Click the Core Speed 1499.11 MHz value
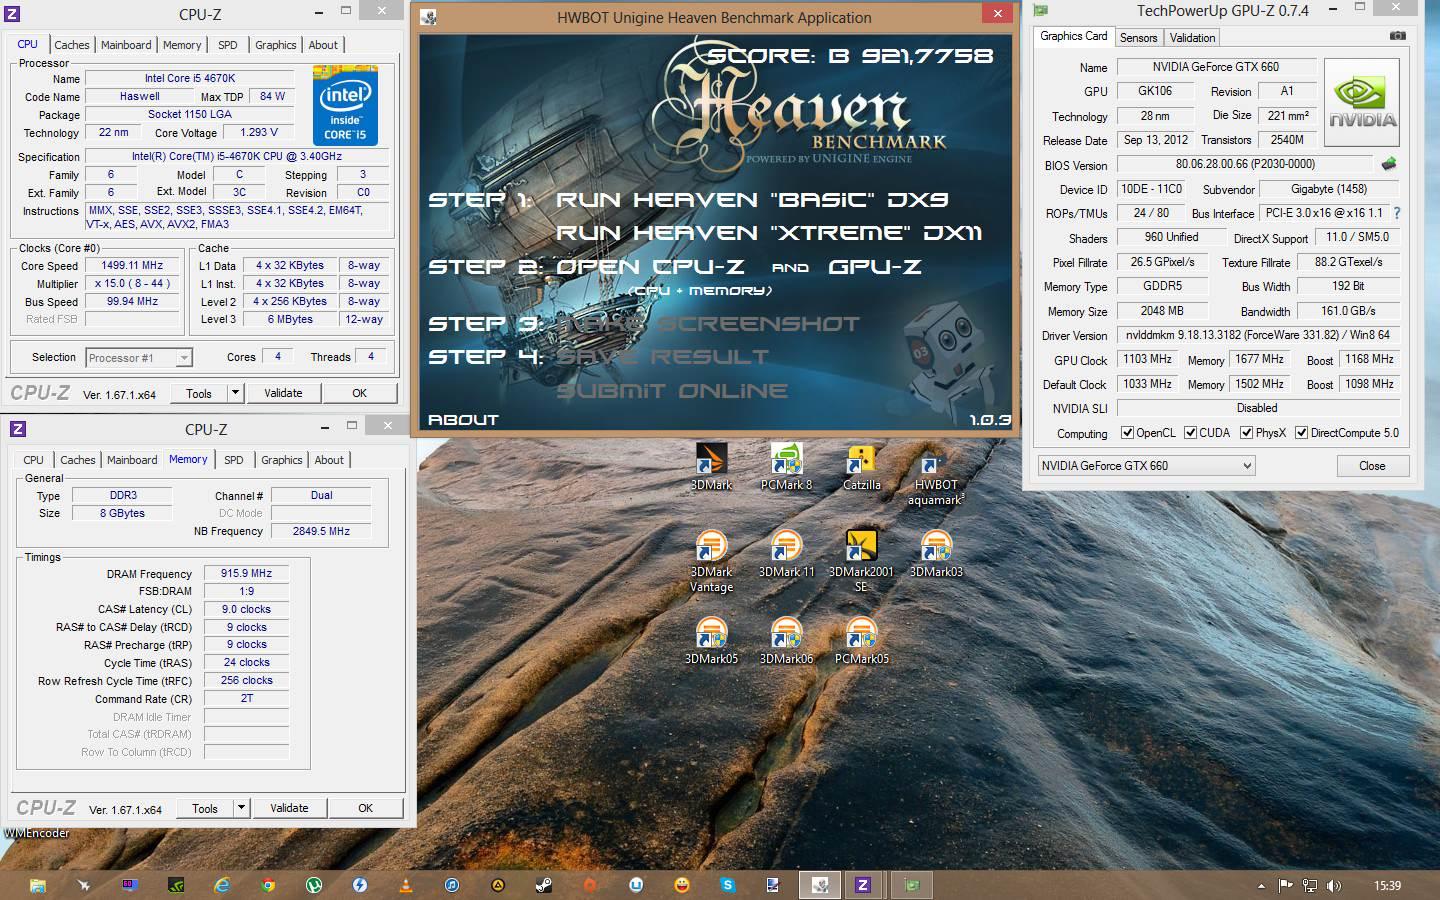Image resolution: width=1440 pixels, height=900 pixels. tap(132, 265)
